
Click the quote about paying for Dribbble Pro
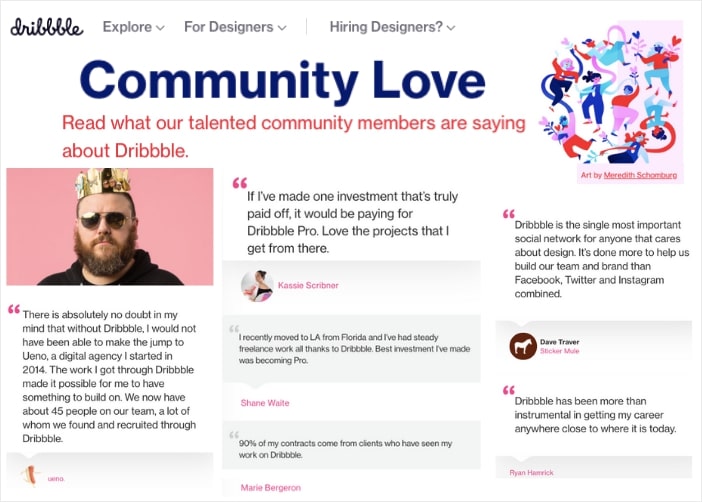(352, 222)
